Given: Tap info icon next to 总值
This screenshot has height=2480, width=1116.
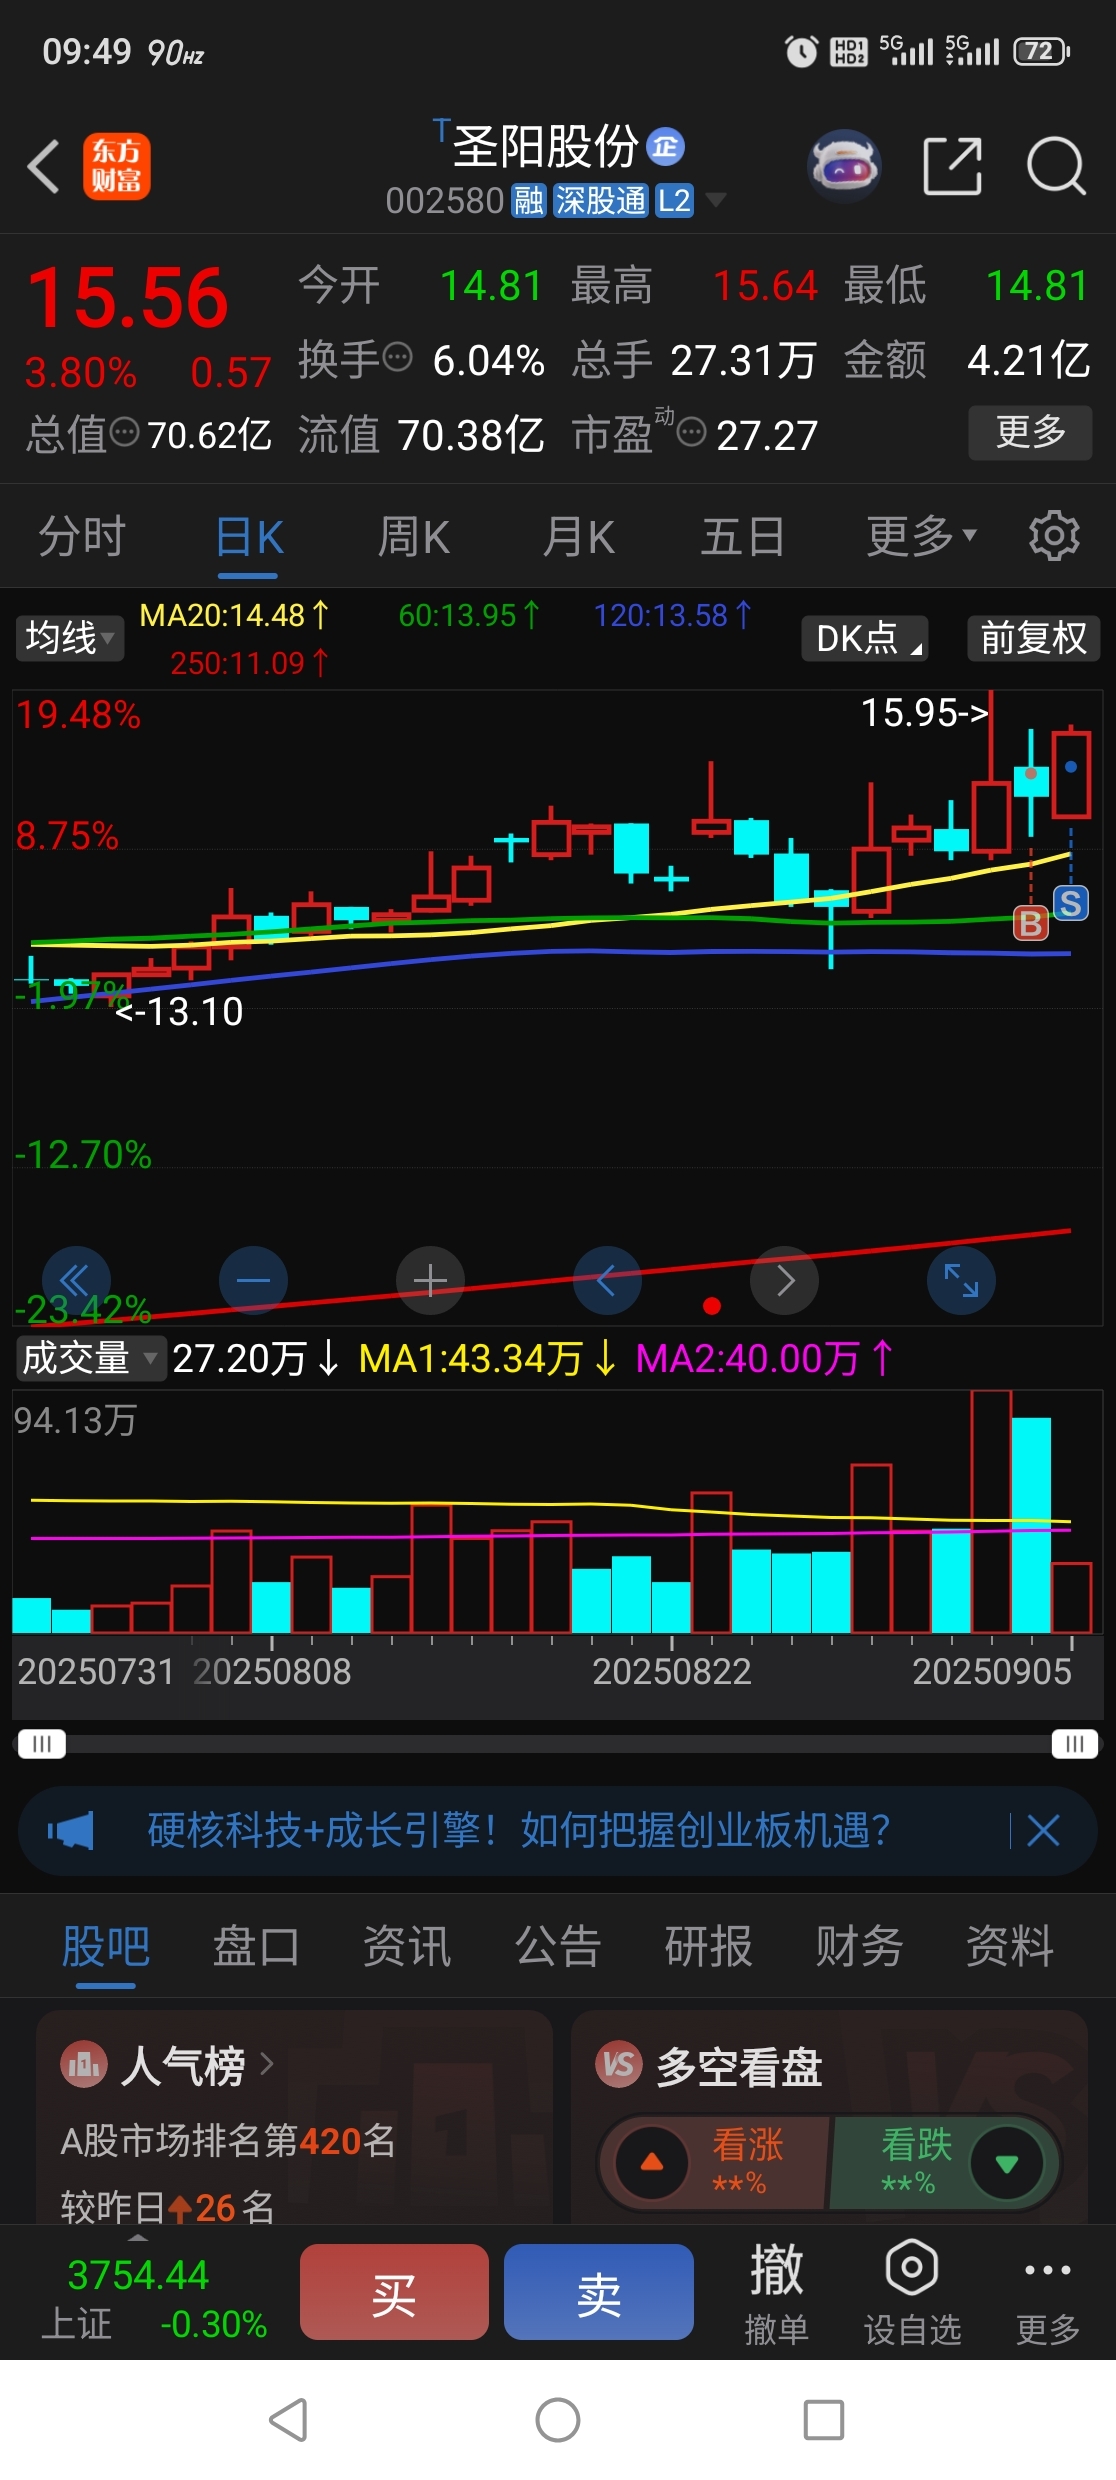Looking at the screenshot, I should click(x=124, y=432).
